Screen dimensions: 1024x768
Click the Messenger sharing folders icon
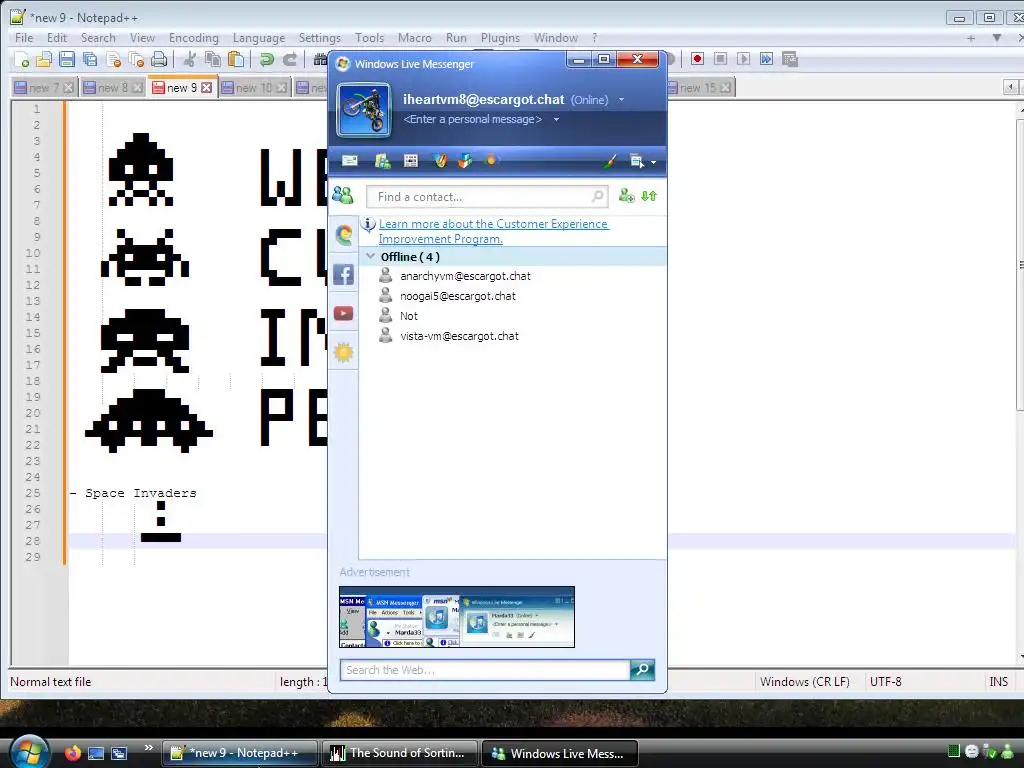(383, 161)
